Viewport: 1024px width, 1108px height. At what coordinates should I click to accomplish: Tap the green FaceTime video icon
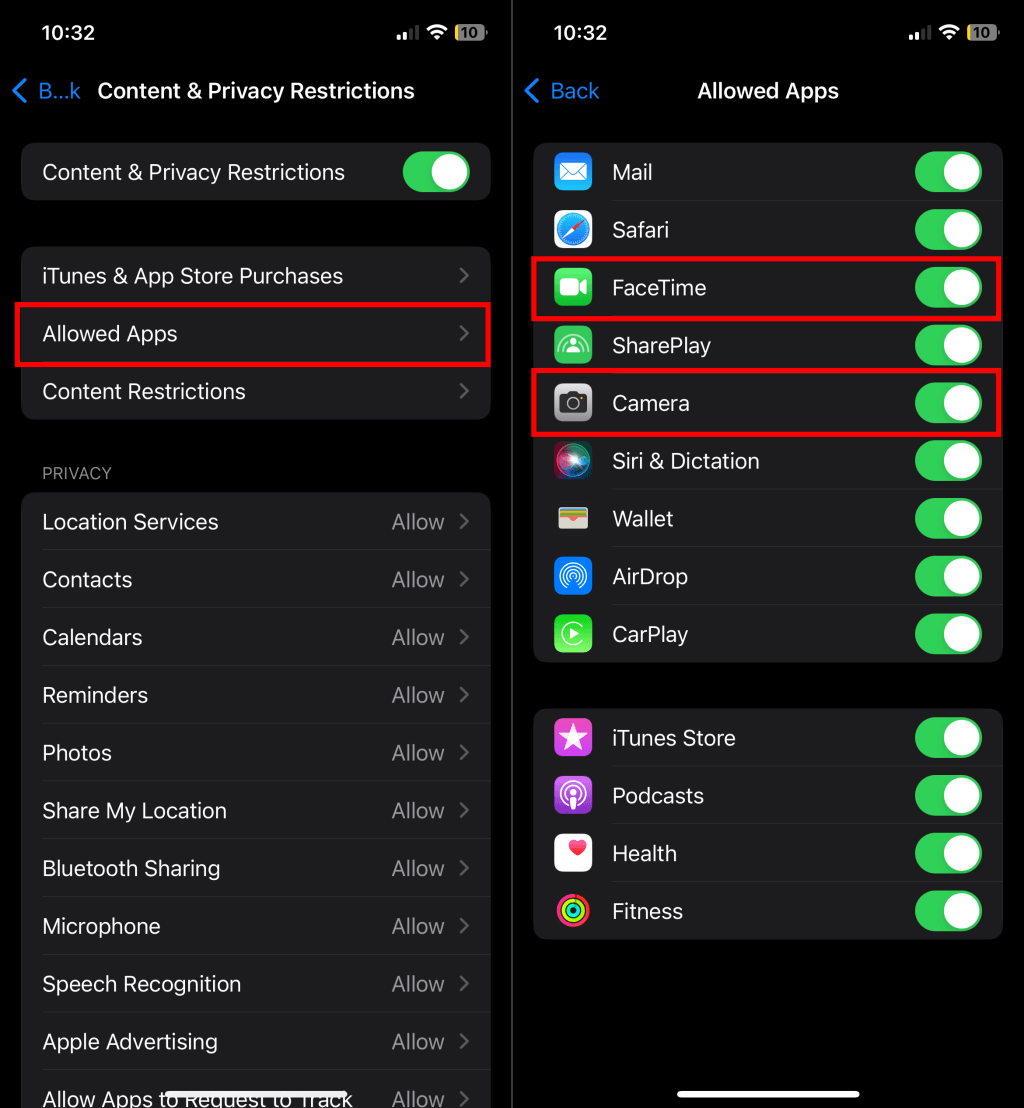572,288
